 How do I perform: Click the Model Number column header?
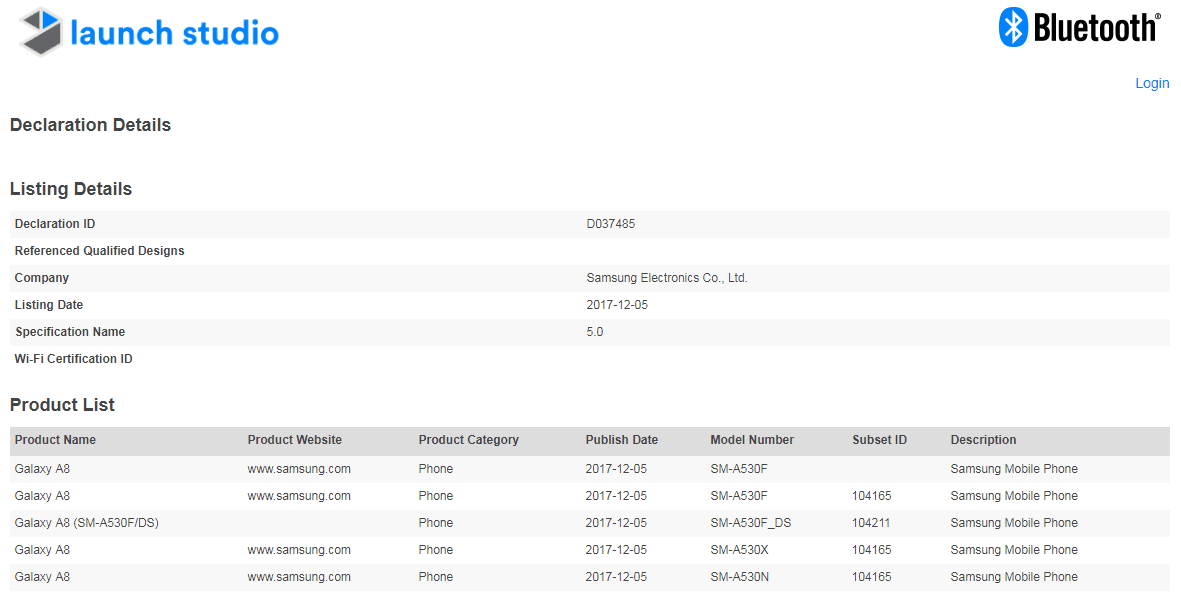[752, 440]
